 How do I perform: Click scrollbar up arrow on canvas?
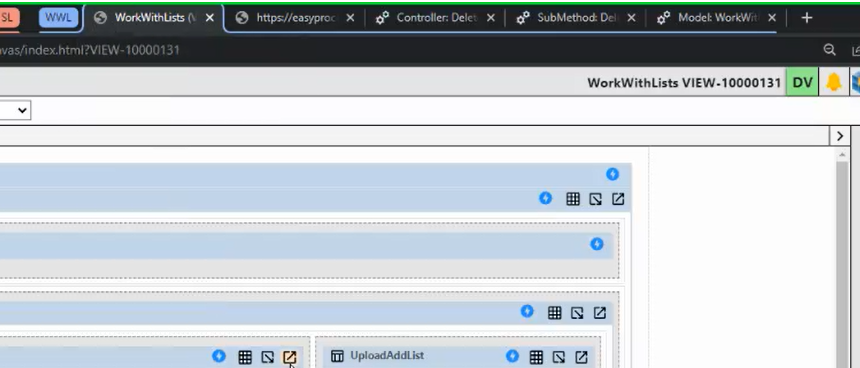point(842,156)
